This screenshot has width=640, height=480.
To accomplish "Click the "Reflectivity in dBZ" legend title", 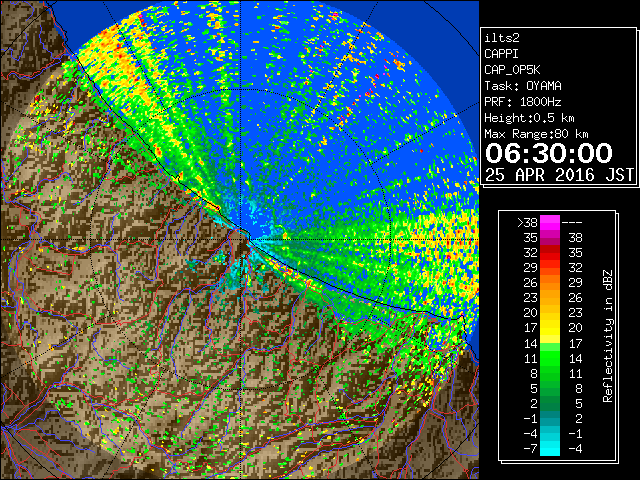I will [607, 336].
